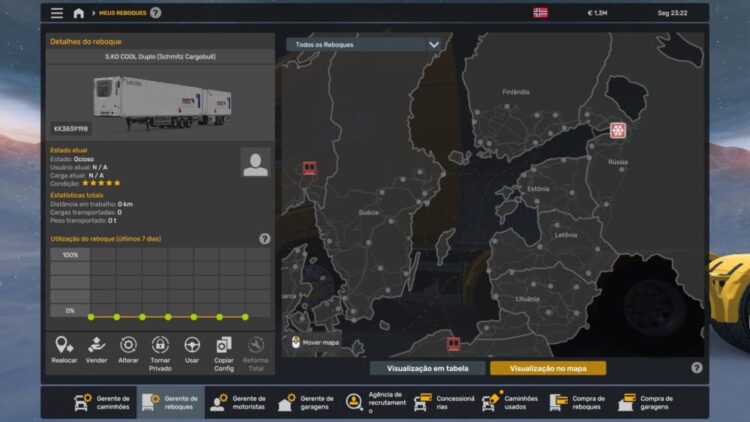Image resolution: width=750 pixels, height=422 pixels.
Task: Click the Copiar Config icon
Action: coord(224,344)
